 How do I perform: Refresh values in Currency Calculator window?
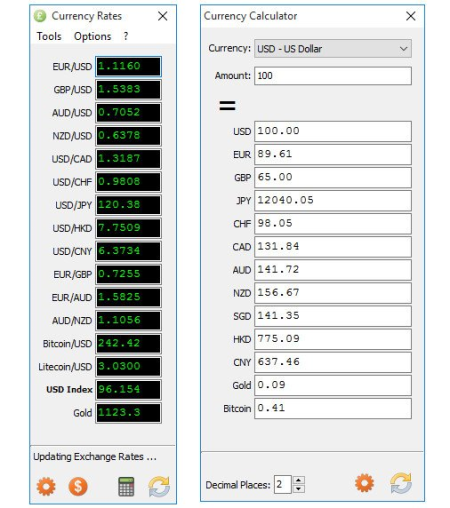pyautogui.click(x=401, y=483)
